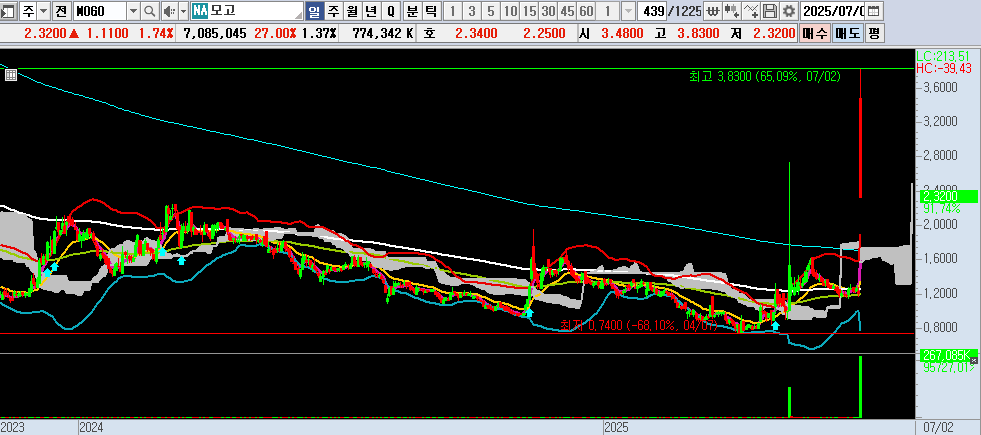Choose the 3 interval button
This screenshot has height=435, width=981.
point(472,11)
